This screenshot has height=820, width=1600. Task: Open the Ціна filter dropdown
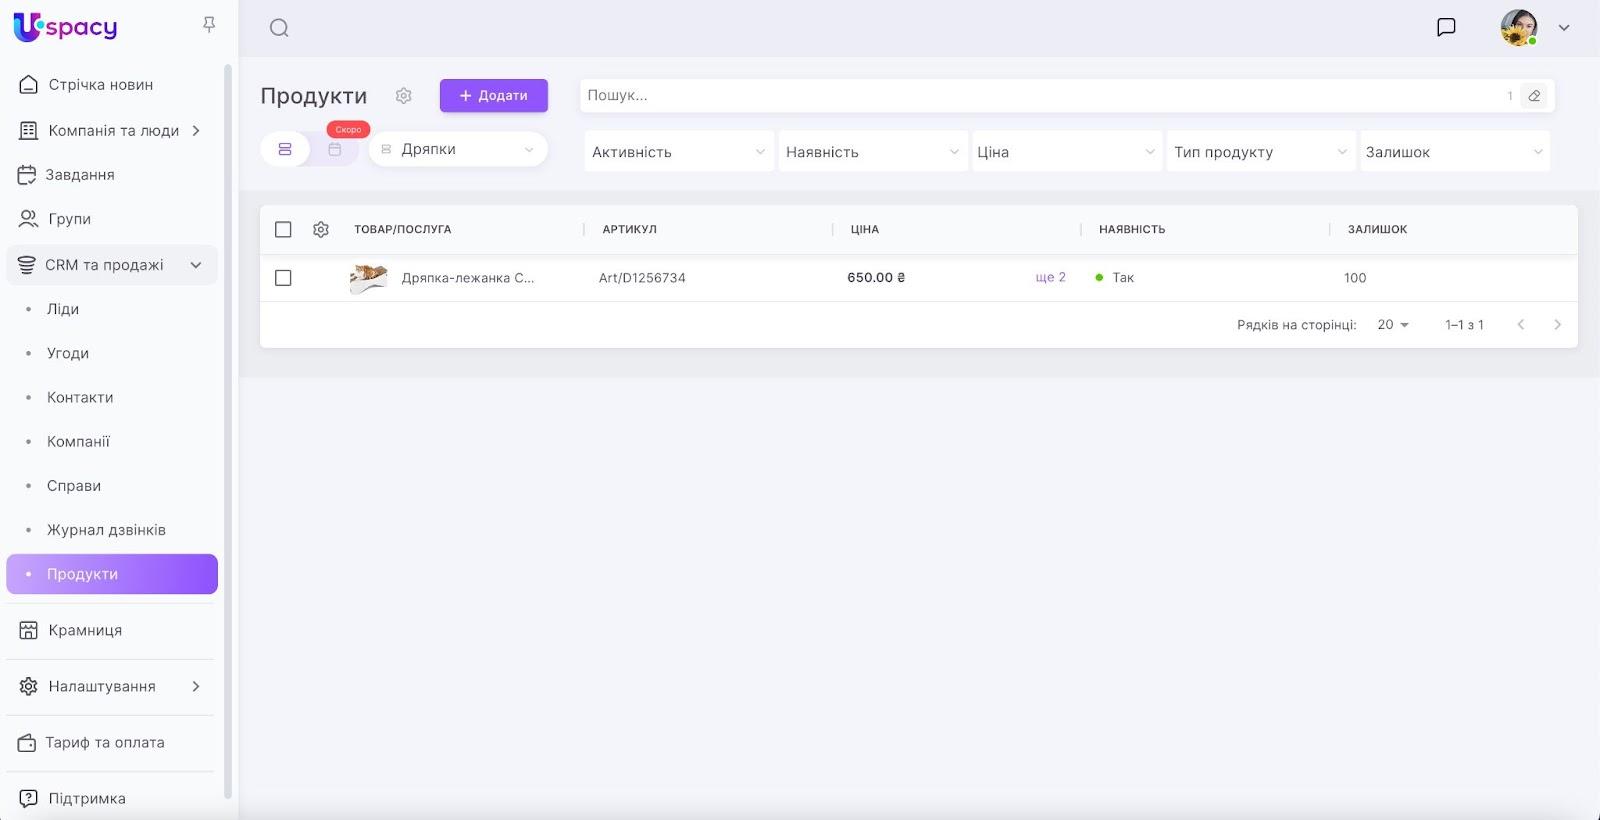click(x=1066, y=152)
